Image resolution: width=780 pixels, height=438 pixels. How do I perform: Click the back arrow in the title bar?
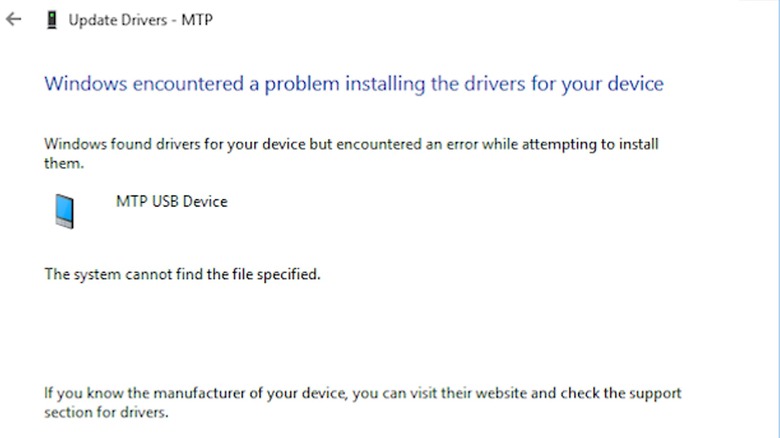pyautogui.click(x=13, y=20)
